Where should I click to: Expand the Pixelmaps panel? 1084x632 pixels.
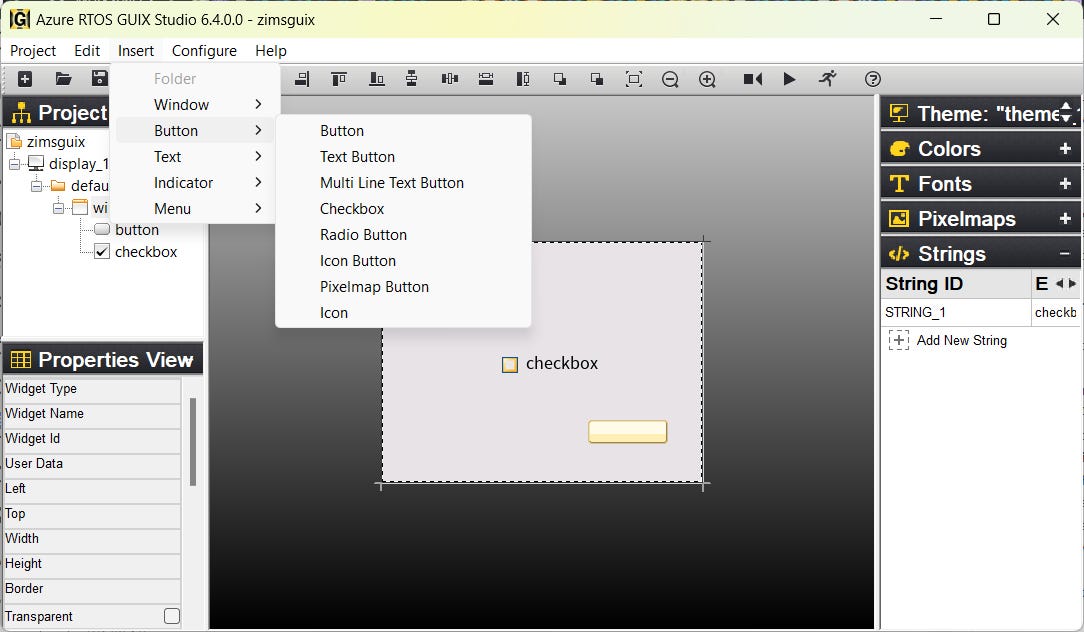click(x=1065, y=219)
